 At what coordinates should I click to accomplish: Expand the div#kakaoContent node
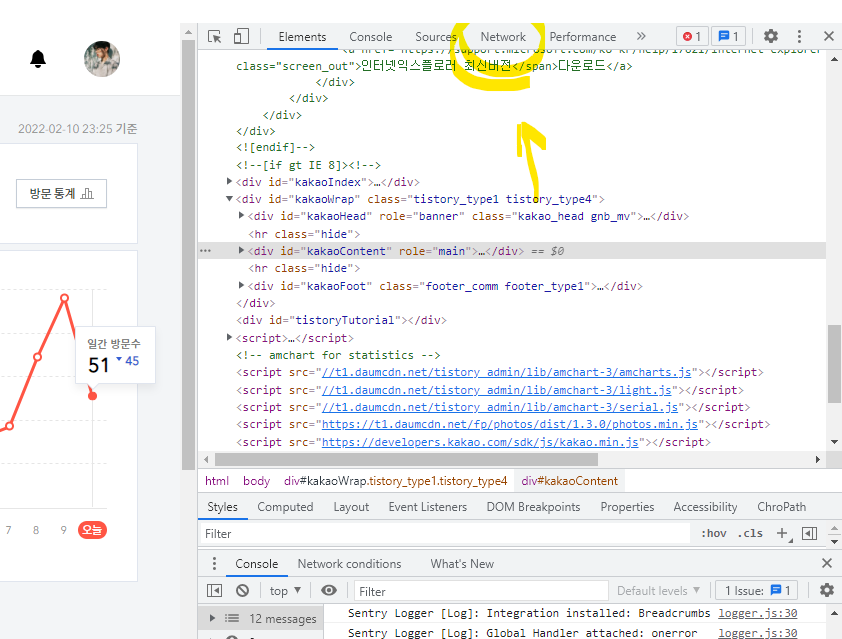241,250
